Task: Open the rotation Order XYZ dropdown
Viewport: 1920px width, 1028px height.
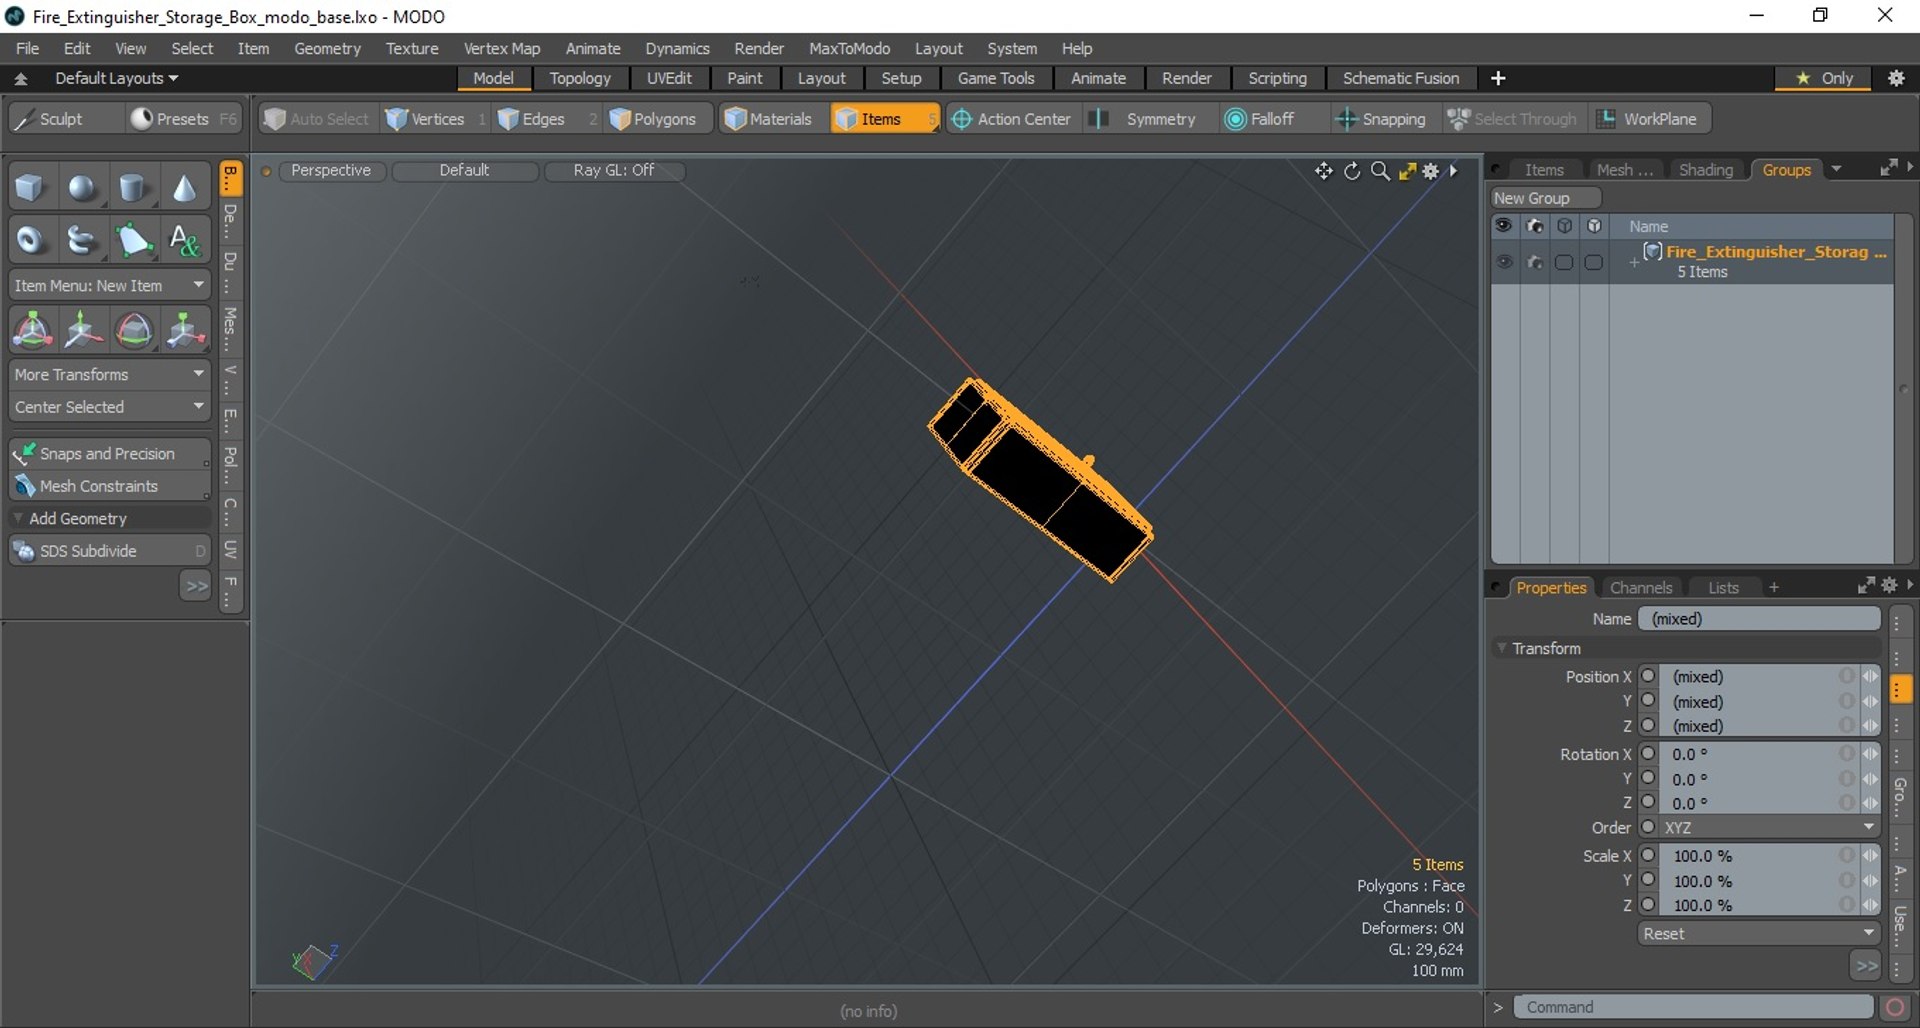Action: tap(1769, 828)
